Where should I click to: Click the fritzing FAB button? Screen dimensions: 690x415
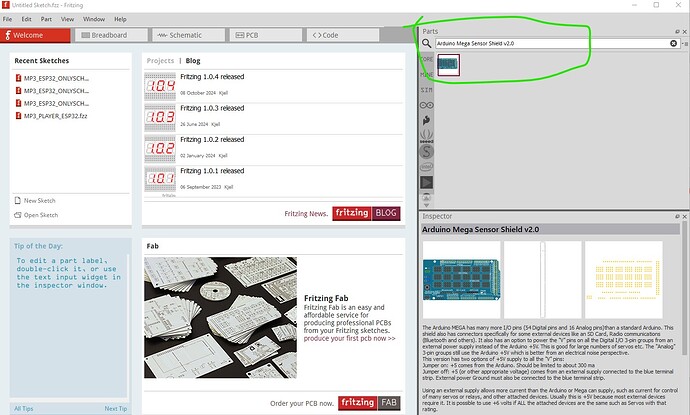pos(369,402)
